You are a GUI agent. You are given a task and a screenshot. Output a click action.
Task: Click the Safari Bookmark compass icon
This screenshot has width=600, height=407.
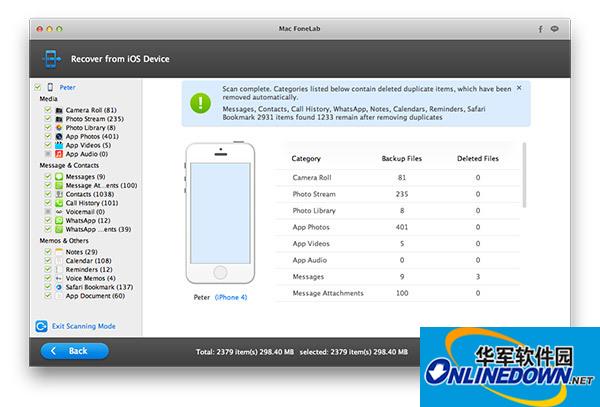click(59, 287)
